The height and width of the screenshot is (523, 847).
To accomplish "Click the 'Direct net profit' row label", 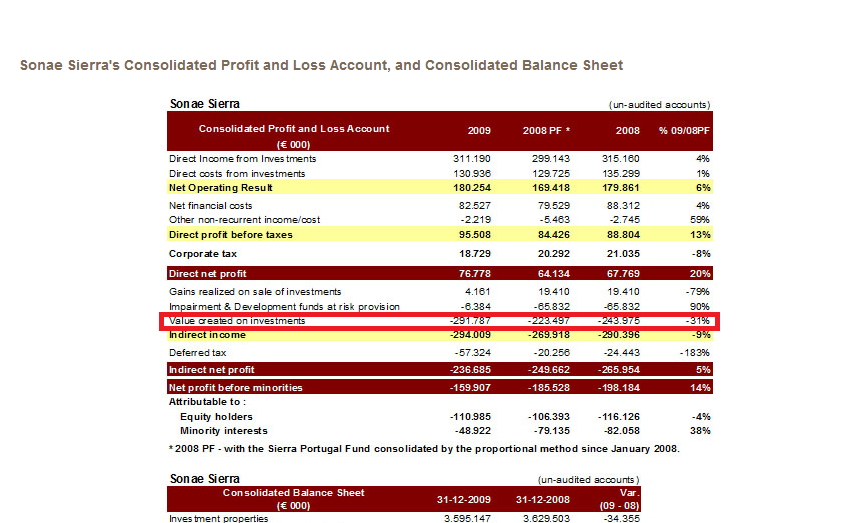I will click(207, 273).
